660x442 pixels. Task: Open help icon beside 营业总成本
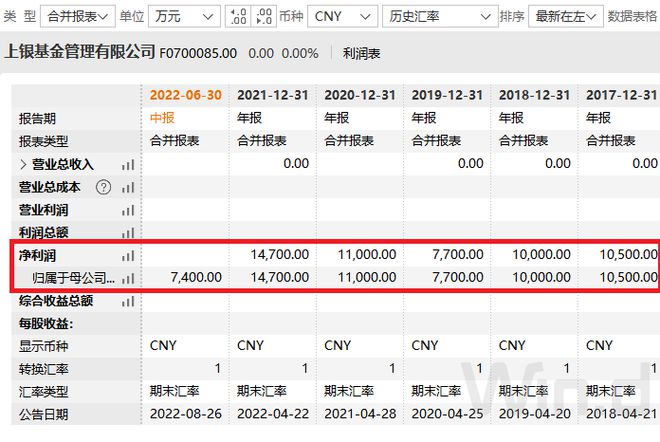(x=104, y=187)
